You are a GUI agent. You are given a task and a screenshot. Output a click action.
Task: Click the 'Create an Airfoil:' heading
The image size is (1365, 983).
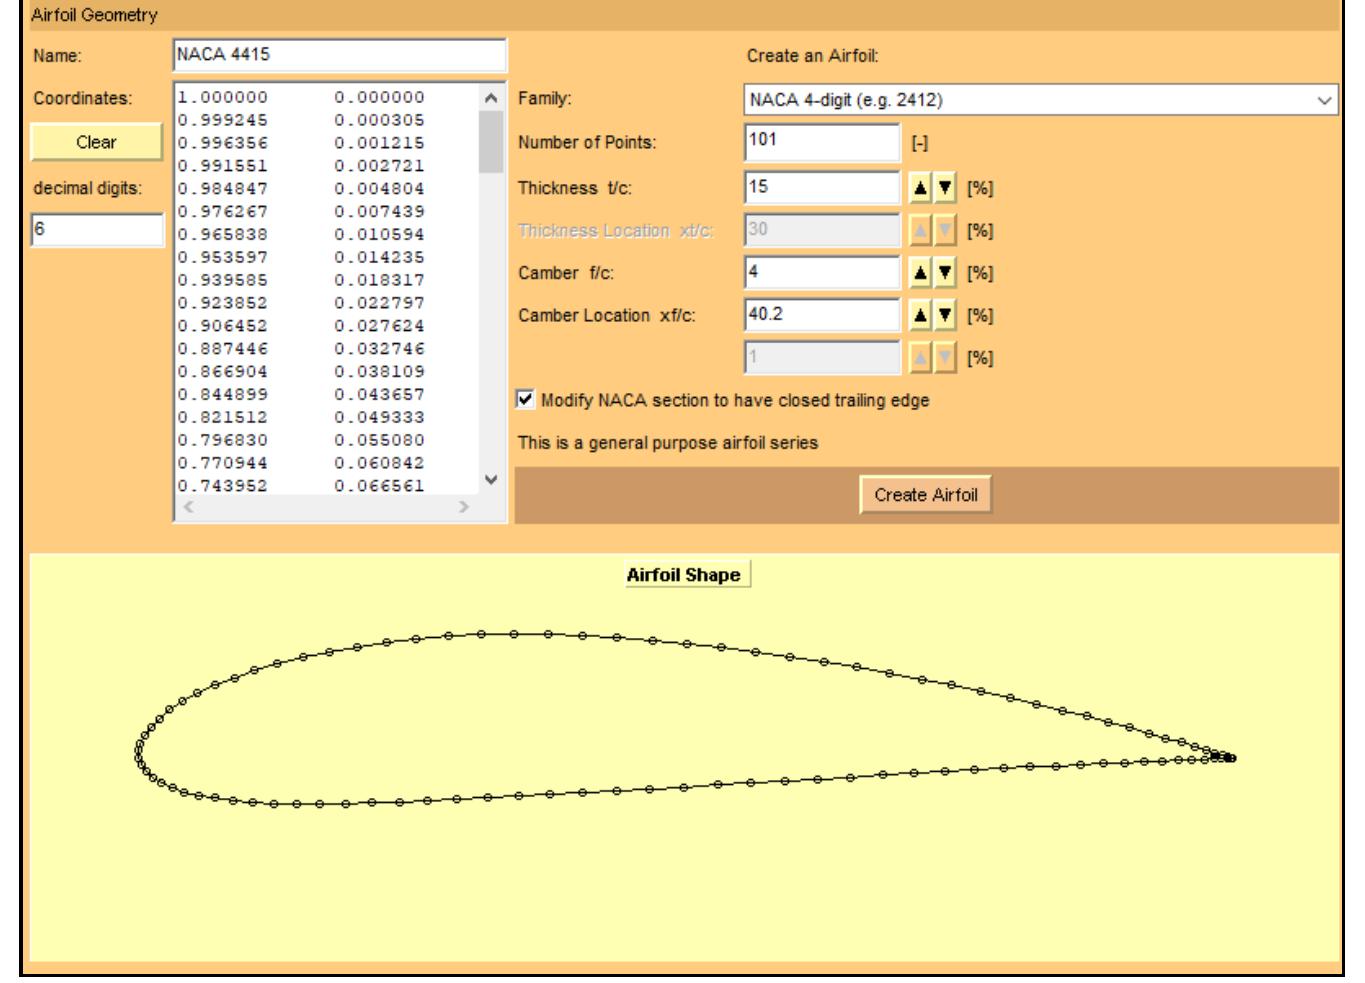point(812,56)
